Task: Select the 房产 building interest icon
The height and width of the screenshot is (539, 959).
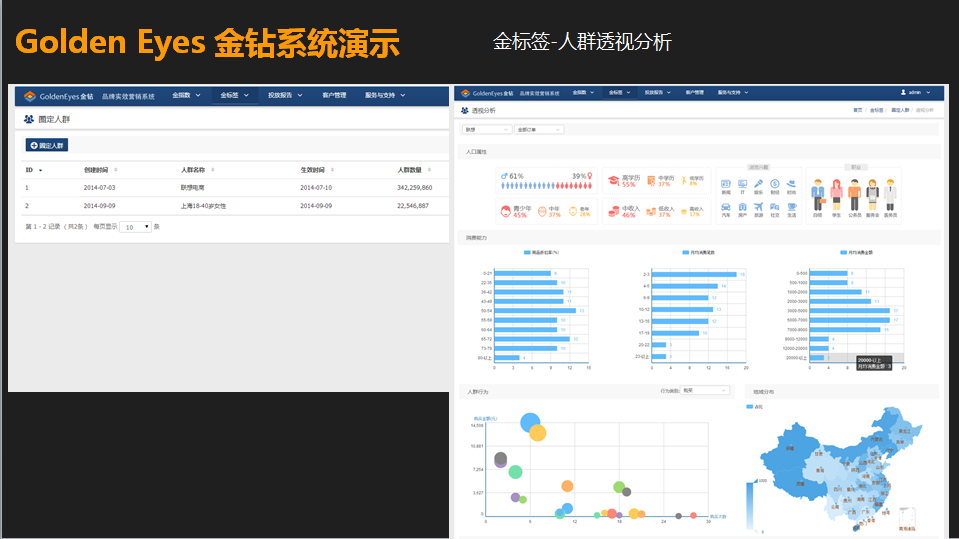Action: click(742, 207)
